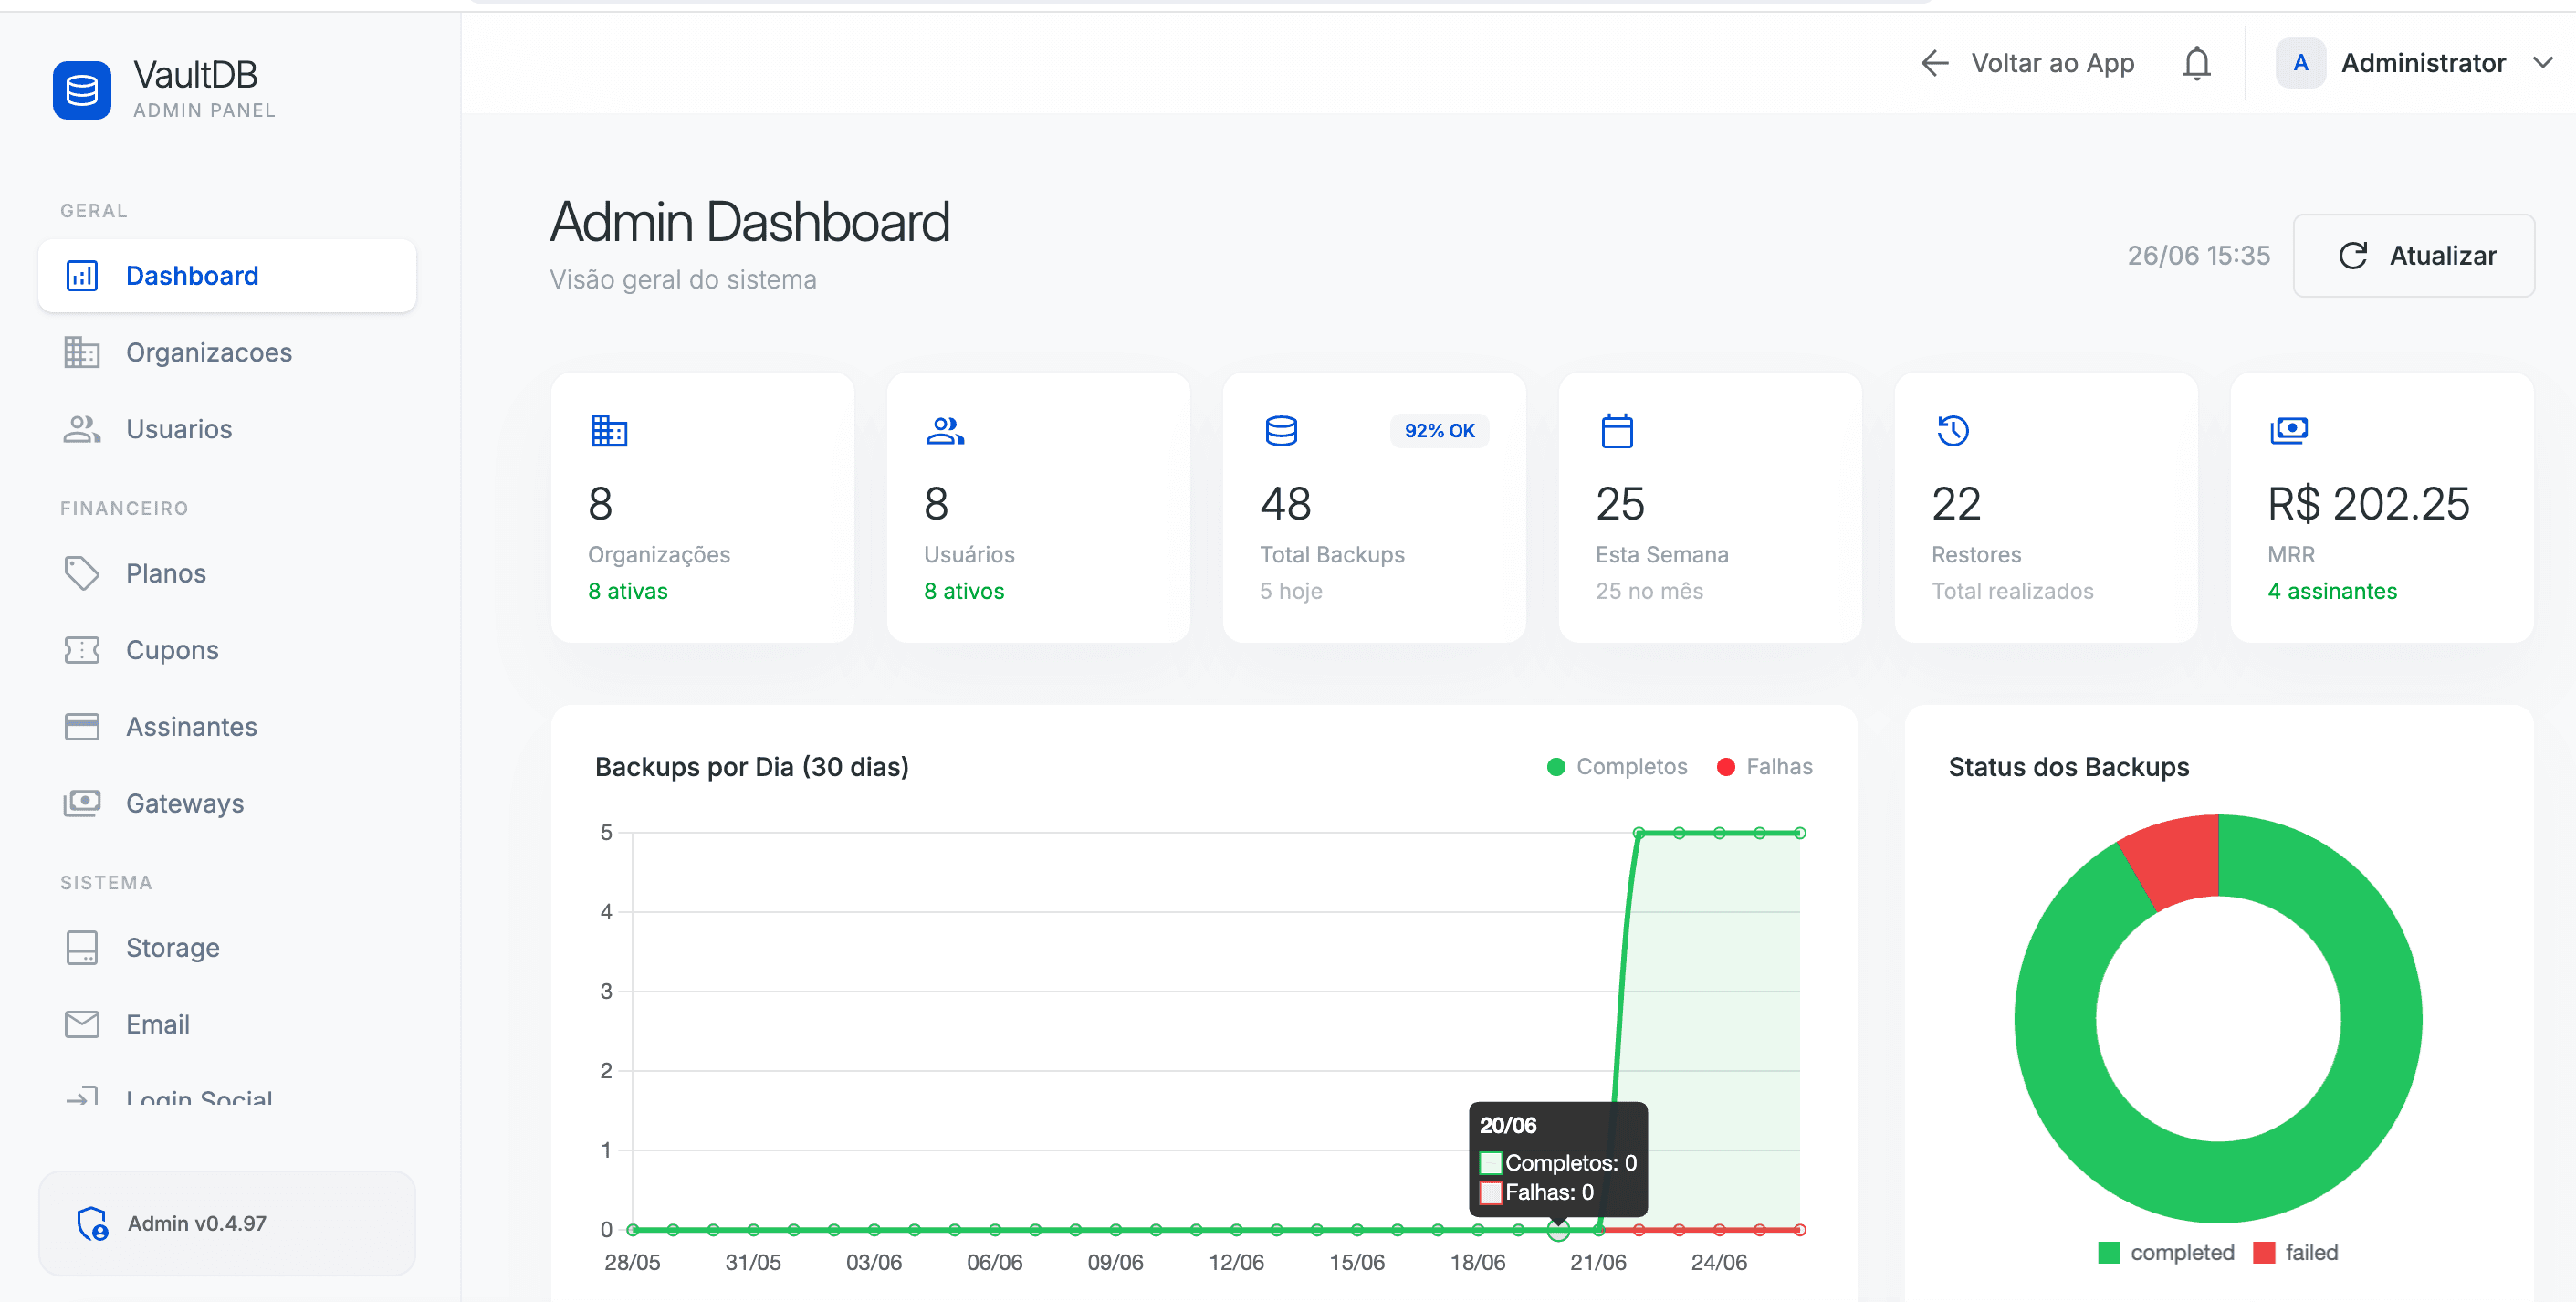Click the '8 ativos' text in Usuários card

pyautogui.click(x=963, y=591)
